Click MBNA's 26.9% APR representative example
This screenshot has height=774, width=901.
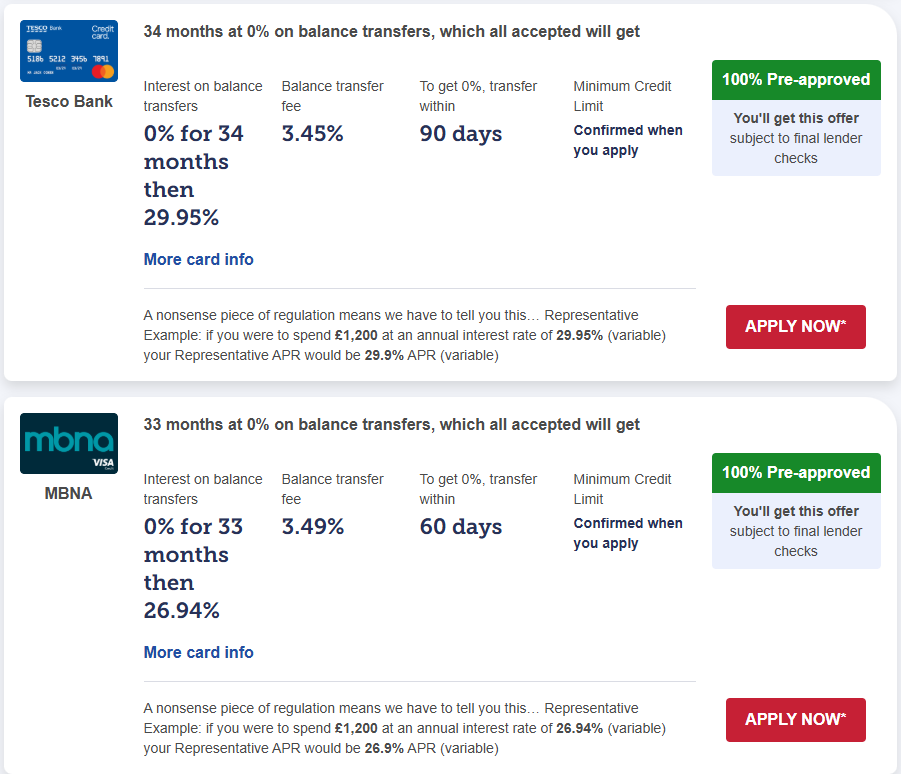(x=405, y=728)
